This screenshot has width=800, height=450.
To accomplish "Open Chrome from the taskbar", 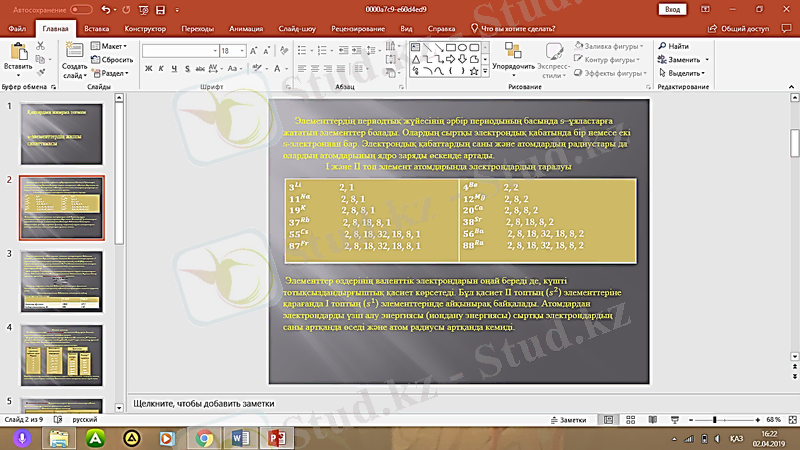I will [x=204, y=438].
